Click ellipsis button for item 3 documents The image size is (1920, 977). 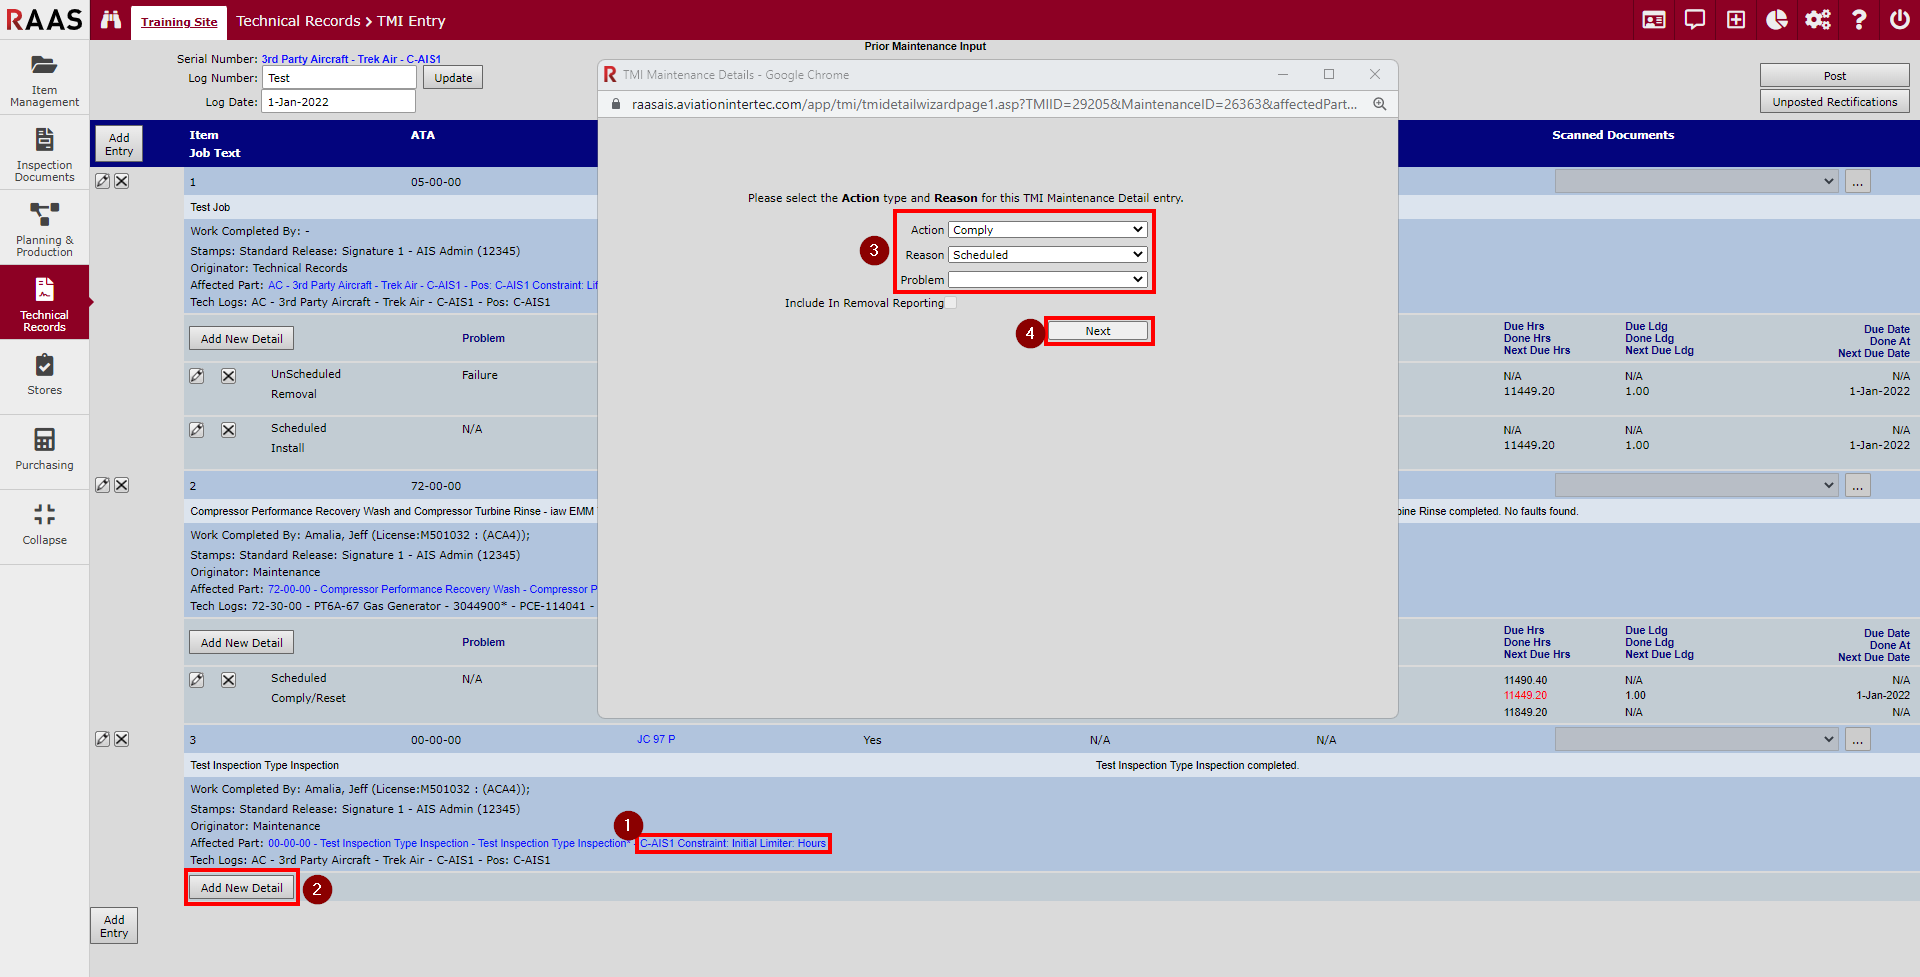pyautogui.click(x=1858, y=739)
